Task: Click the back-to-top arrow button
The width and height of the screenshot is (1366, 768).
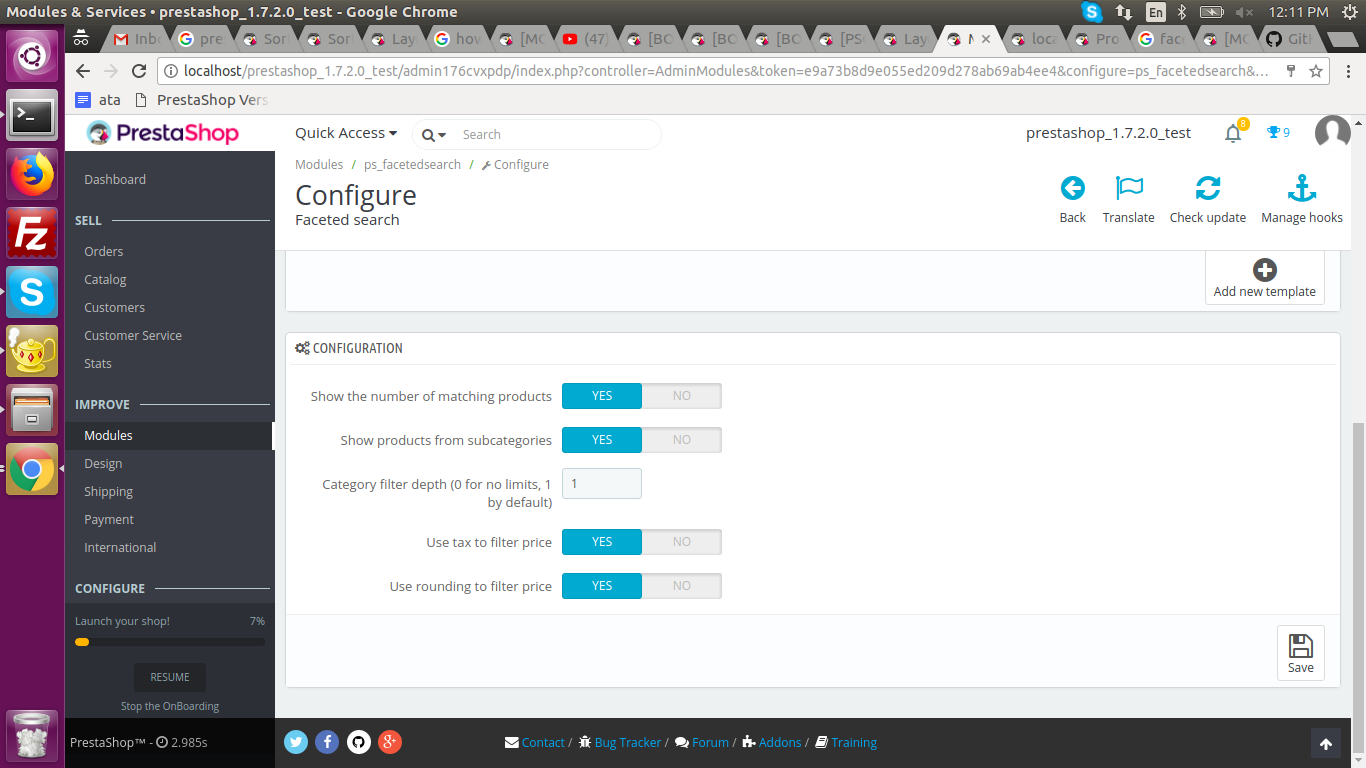Action: click(1325, 743)
